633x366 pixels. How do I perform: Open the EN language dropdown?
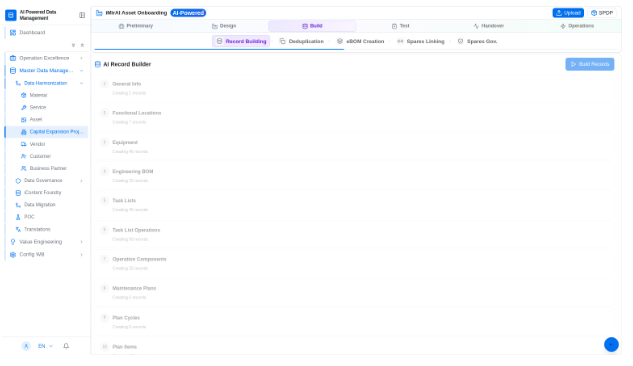click(x=45, y=346)
